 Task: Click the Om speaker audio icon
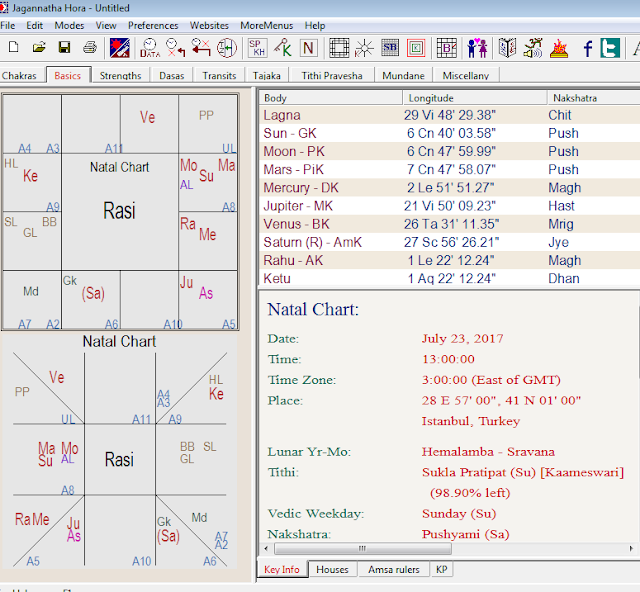pos(533,48)
